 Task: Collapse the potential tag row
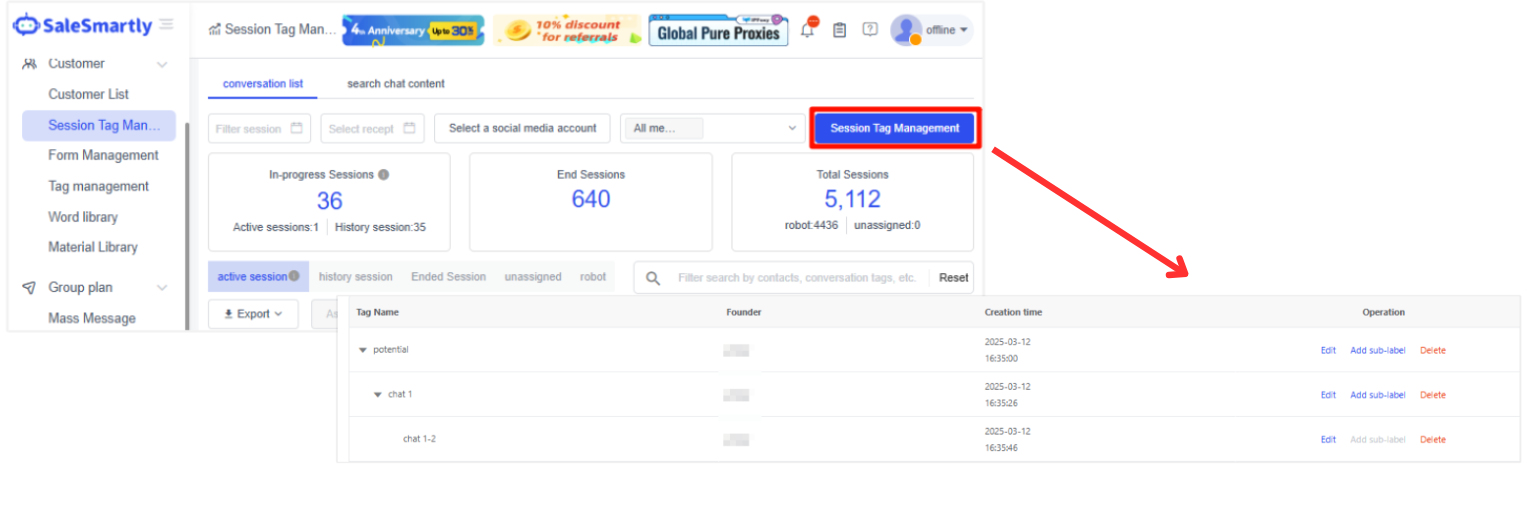[362, 350]
